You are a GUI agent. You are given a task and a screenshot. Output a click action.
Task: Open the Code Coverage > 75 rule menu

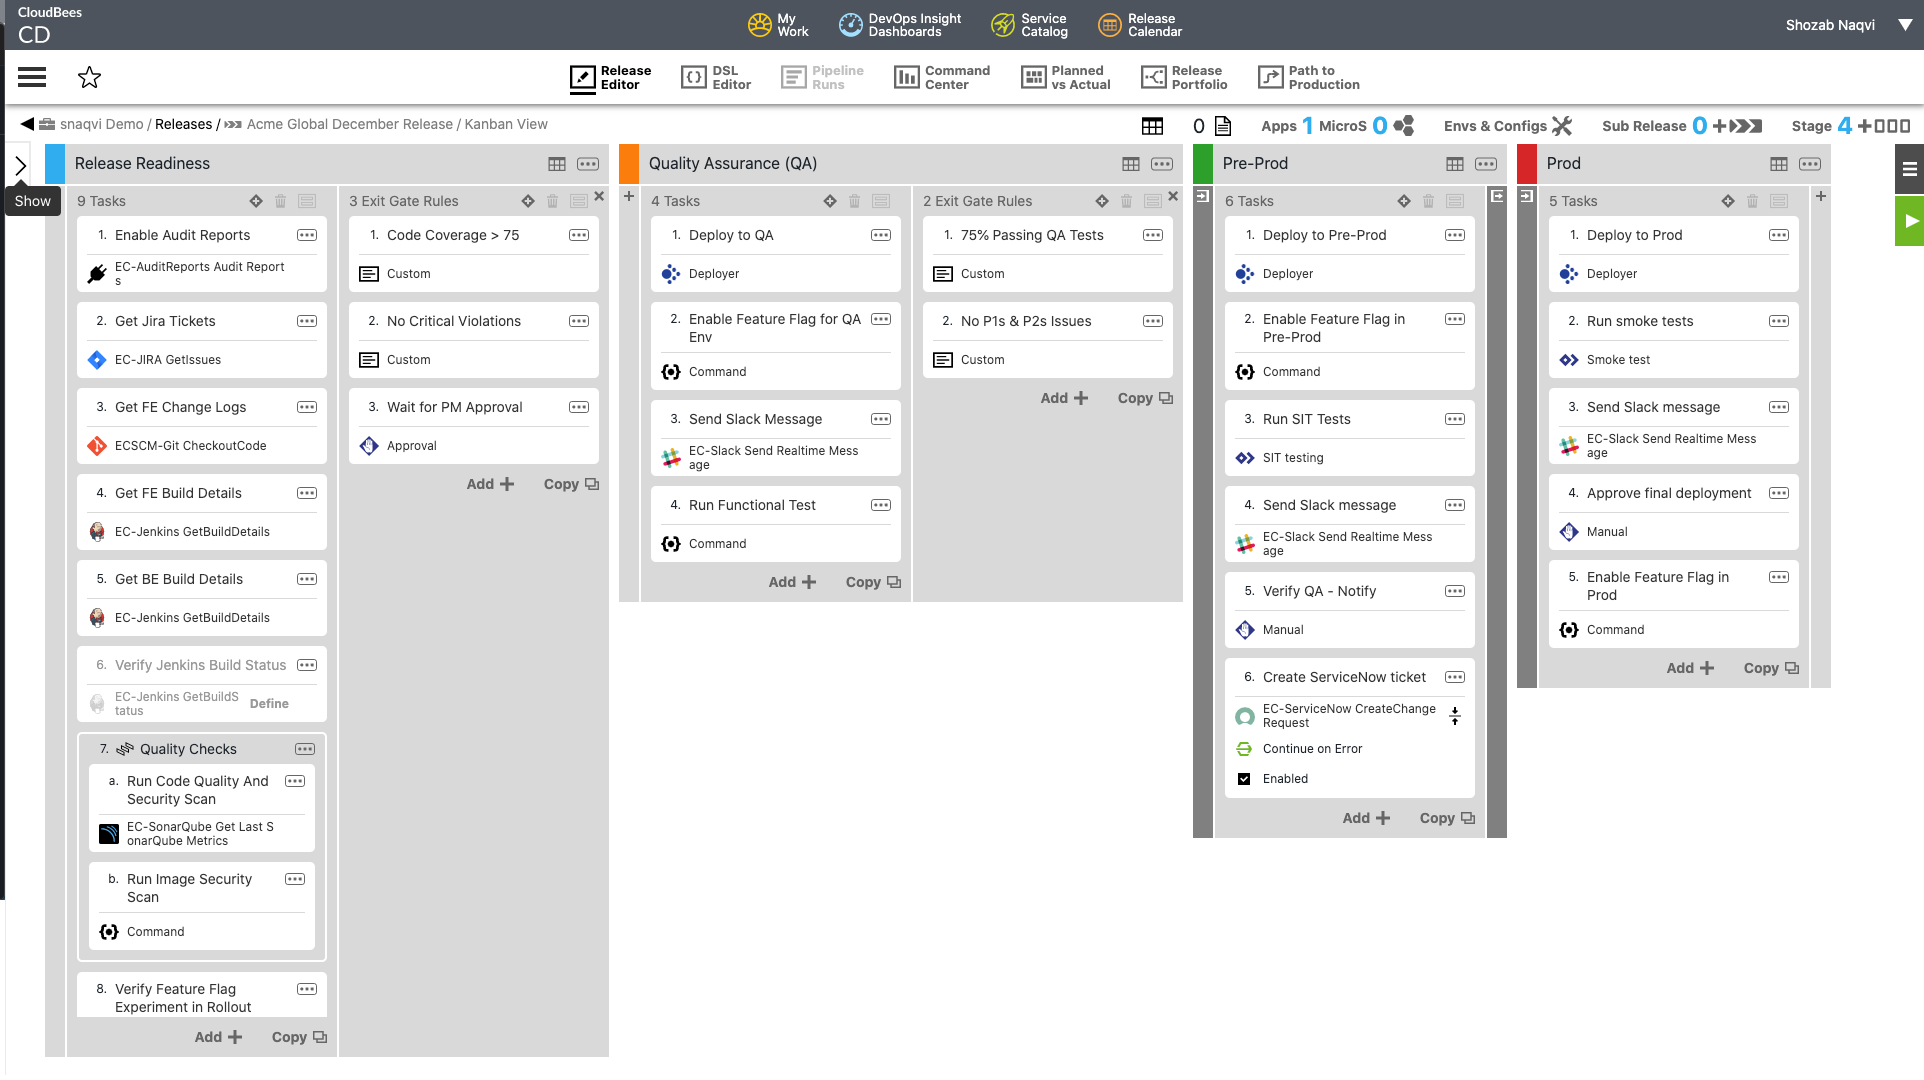[579, 235]
